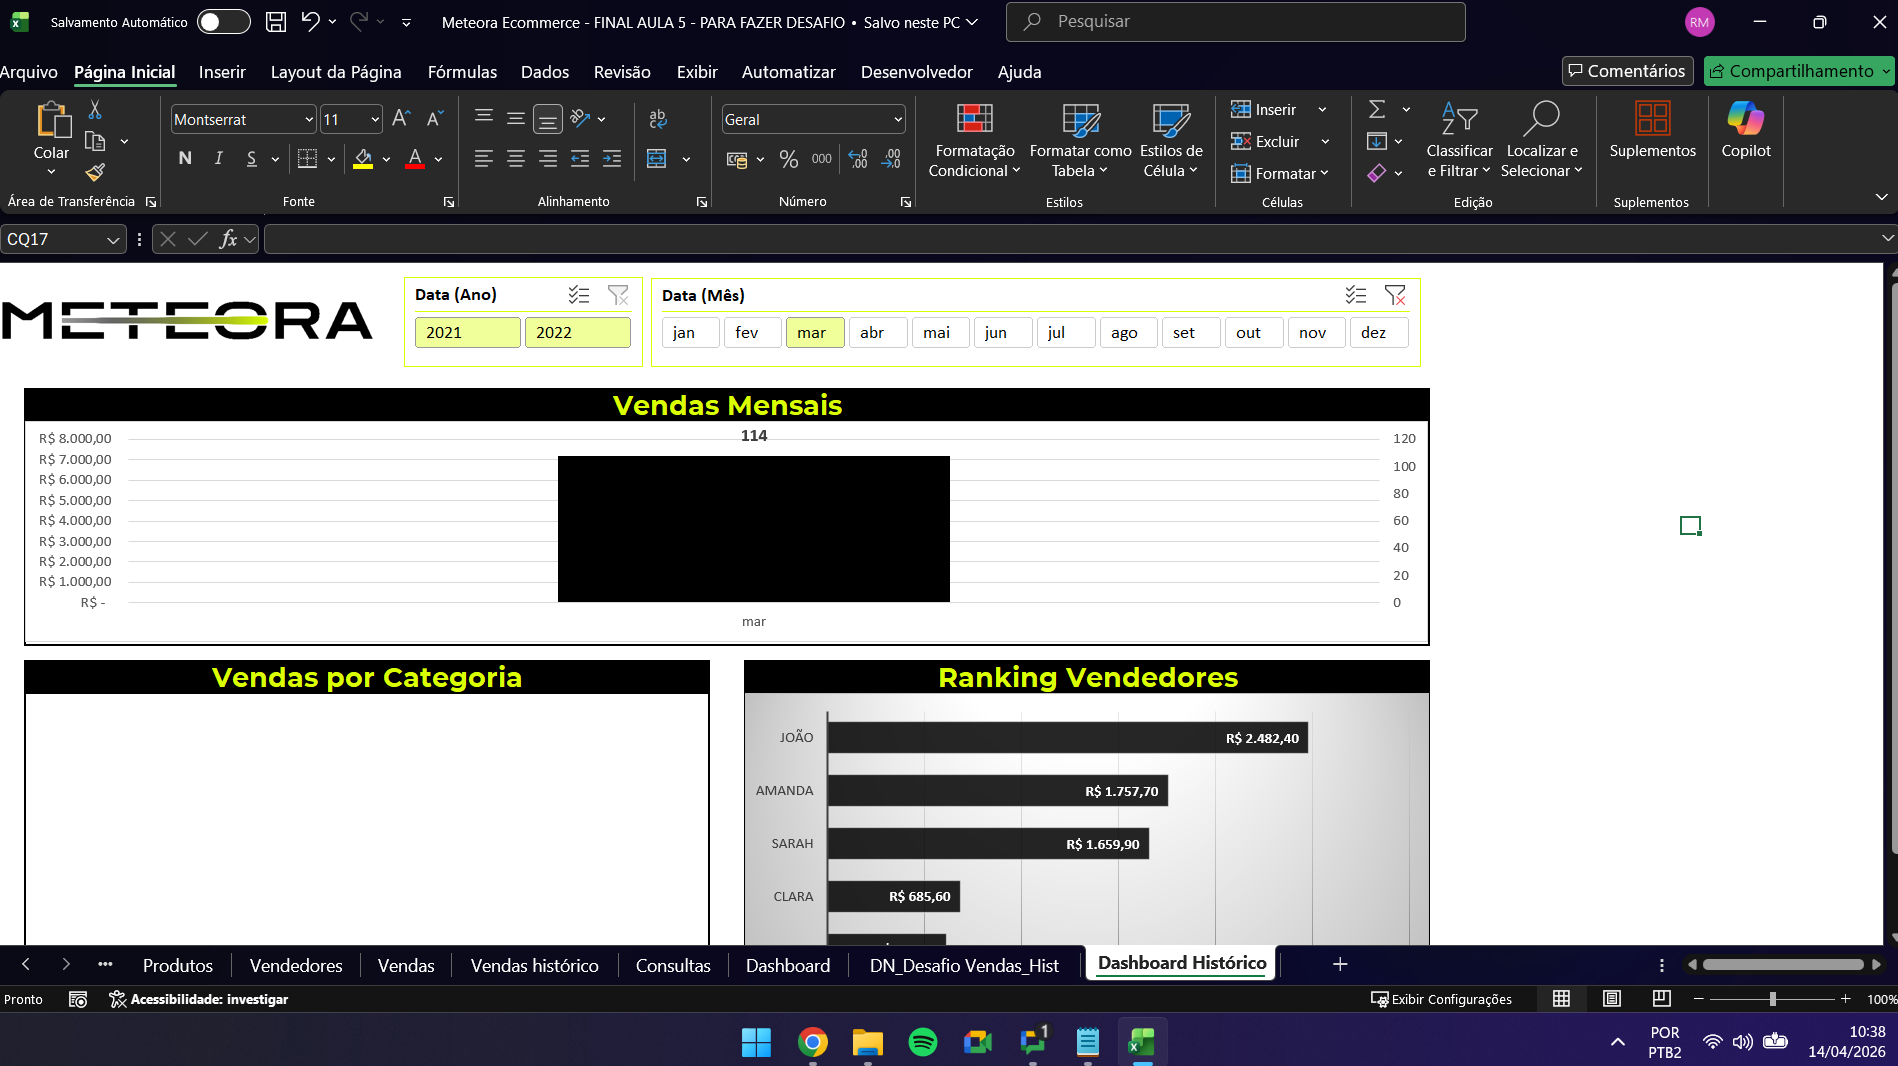
Task: Open the Inserir ribbon tab
Action: (222, 72)
